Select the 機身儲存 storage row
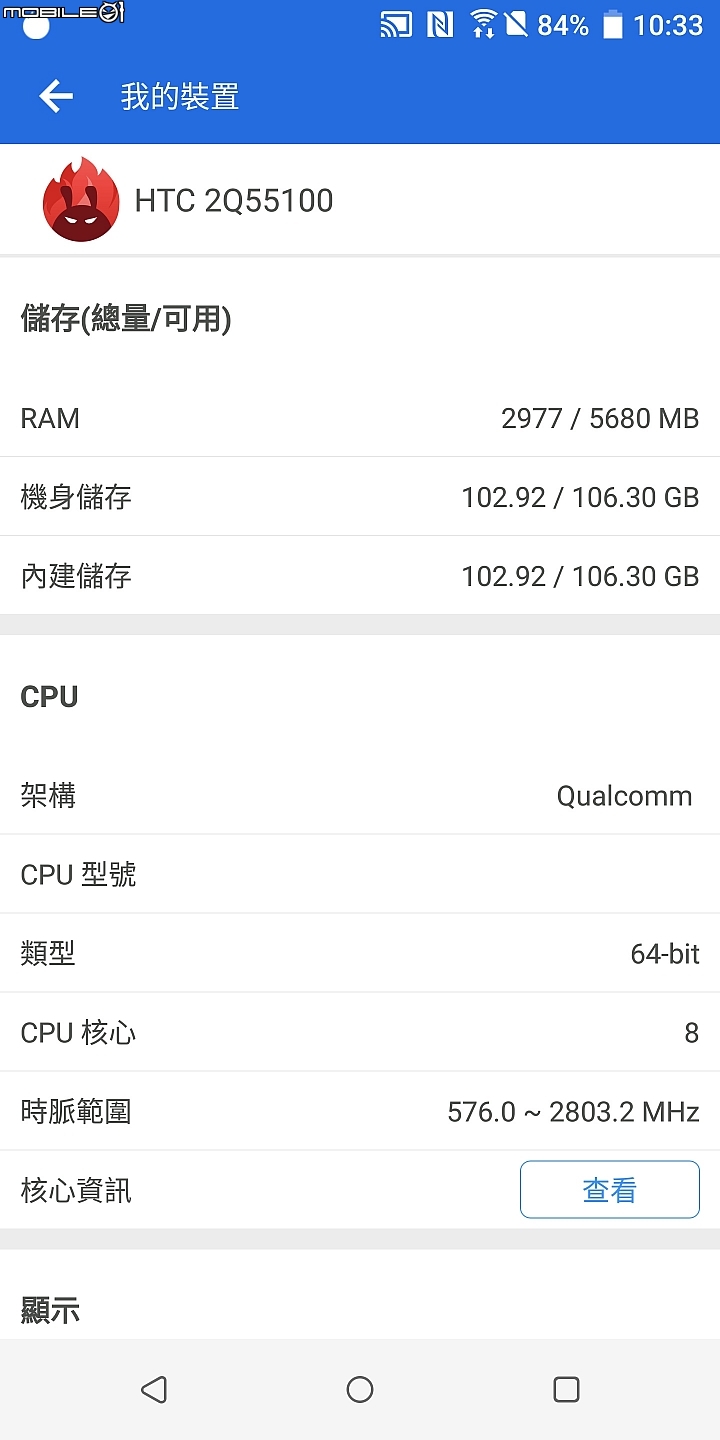Image resolution: width=720 pixels, height=1440 pixels. [x=360, y=497]
